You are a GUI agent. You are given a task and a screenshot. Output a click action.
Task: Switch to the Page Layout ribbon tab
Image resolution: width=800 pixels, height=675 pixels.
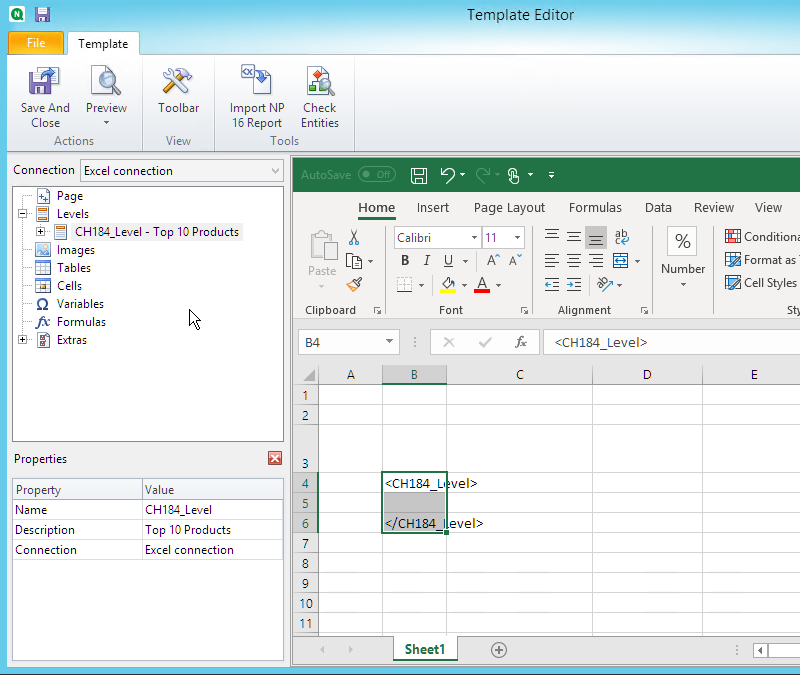(509, 208)
